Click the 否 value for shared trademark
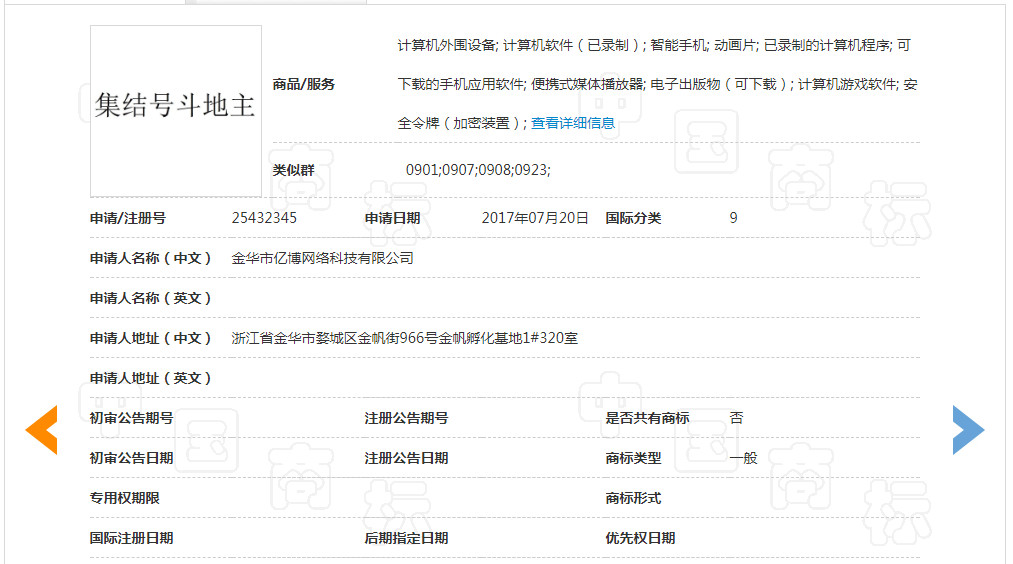This screenshot has width=1013, height=564. [736, 418]
